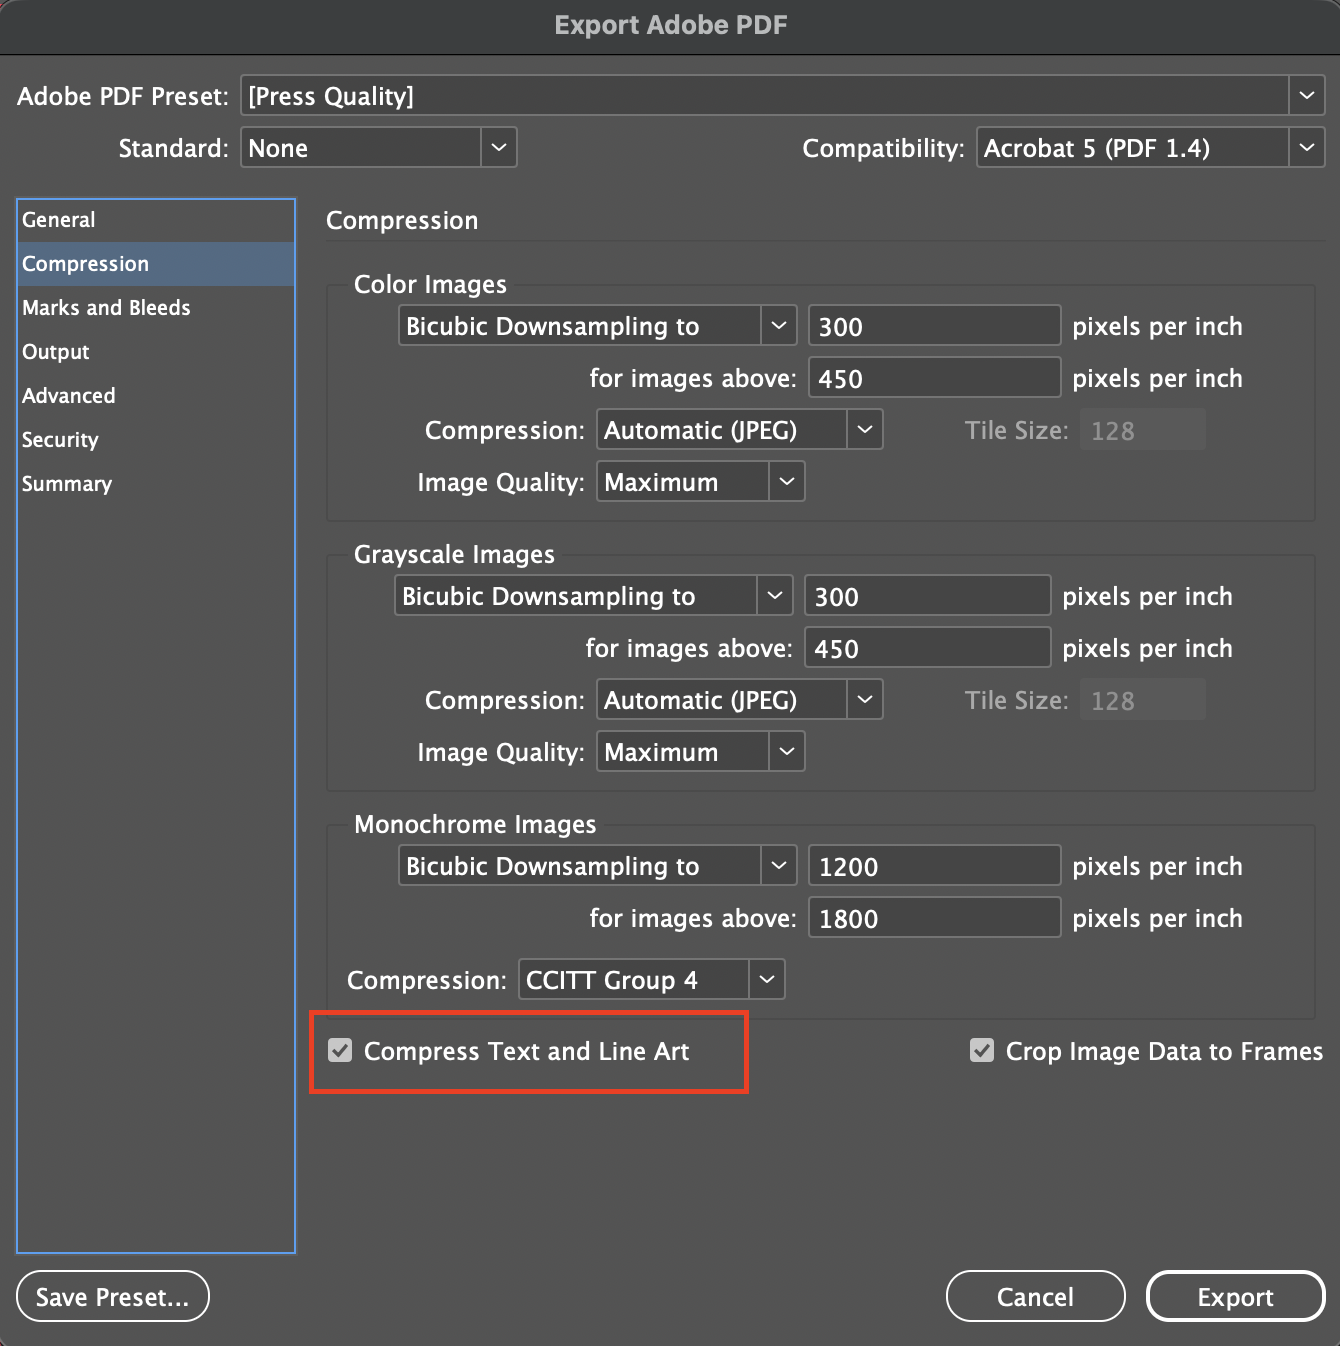Viewport: 1340px width, 1346px height.
Task: Open Color Images downsampling method dropdown
Action: (x=598, y=326)
